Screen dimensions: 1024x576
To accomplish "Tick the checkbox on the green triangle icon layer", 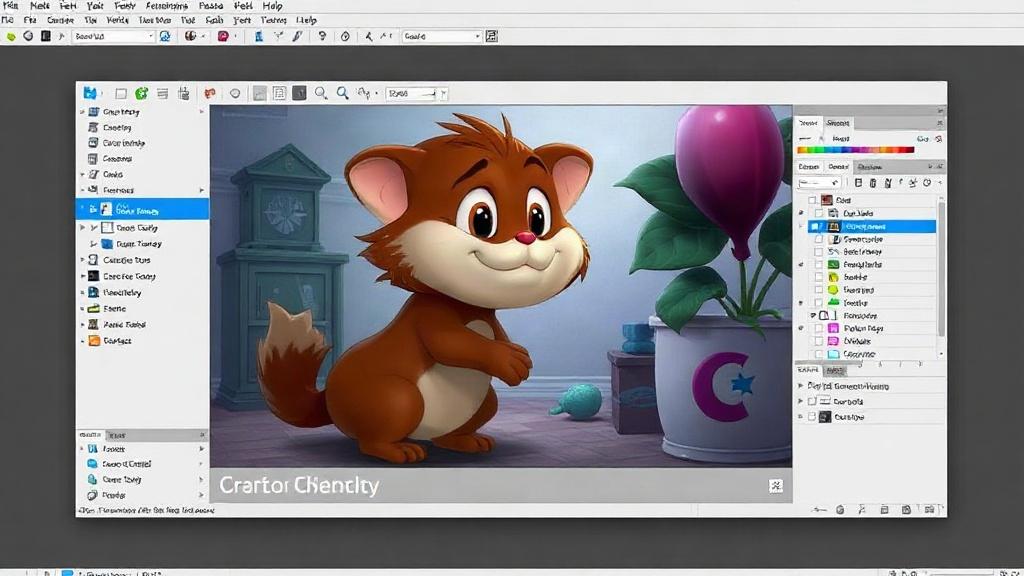I will point(819,302).
